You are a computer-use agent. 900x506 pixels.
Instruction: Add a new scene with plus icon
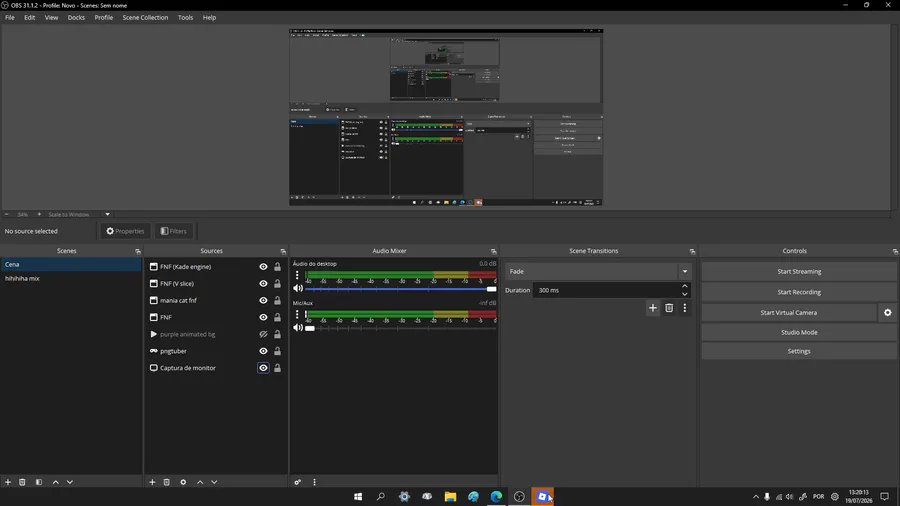(x=8, y=482)
